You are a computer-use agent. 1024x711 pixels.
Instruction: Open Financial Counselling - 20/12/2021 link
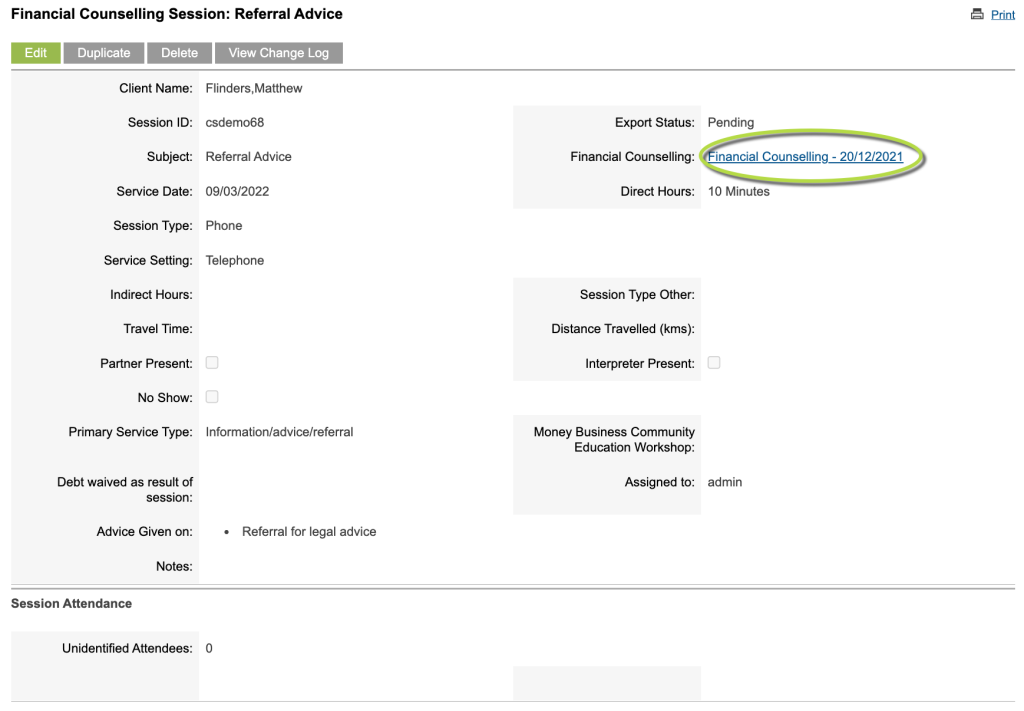point(805,157)
